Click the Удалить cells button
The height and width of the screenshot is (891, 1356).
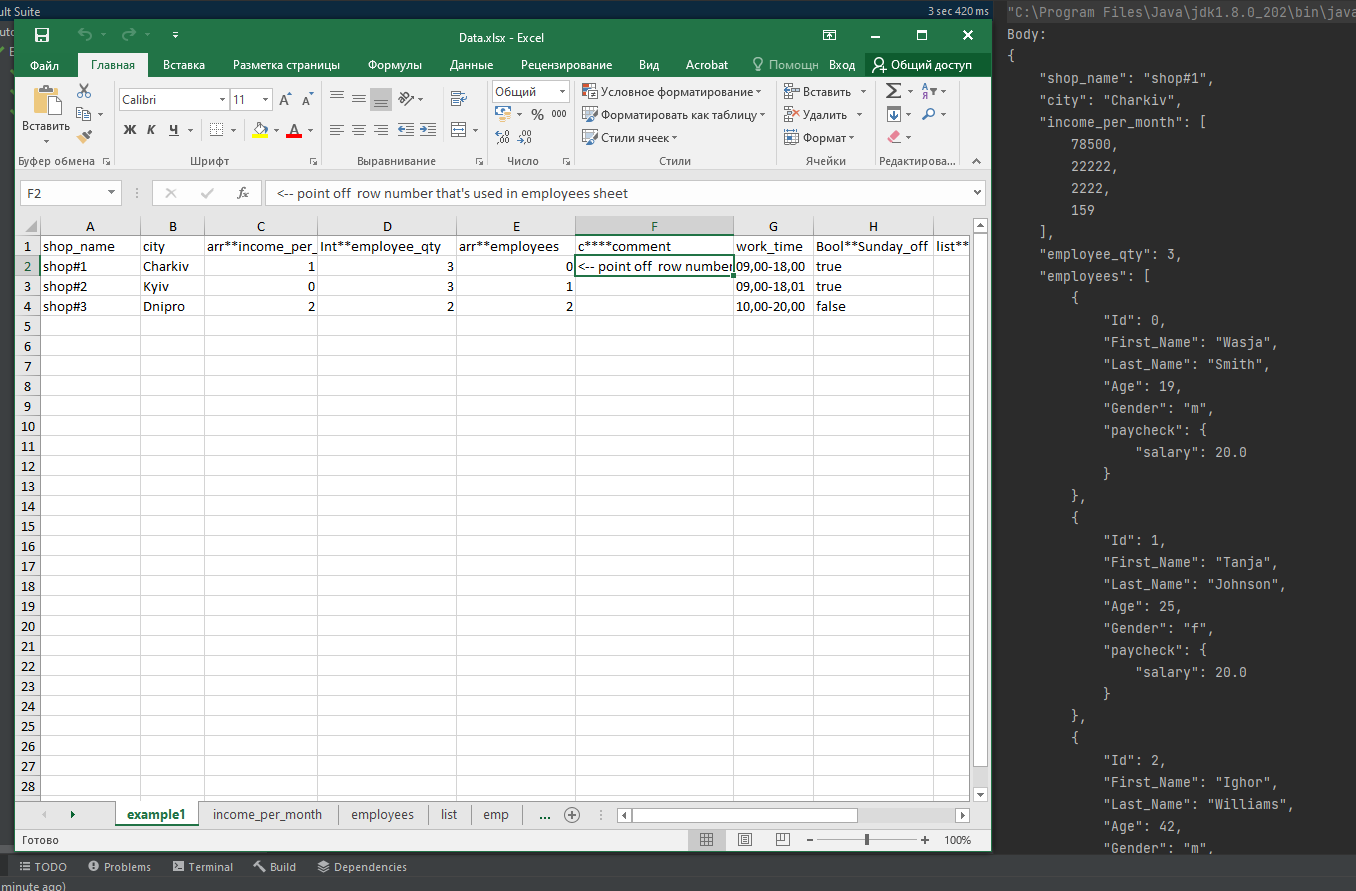click(824, 115)
